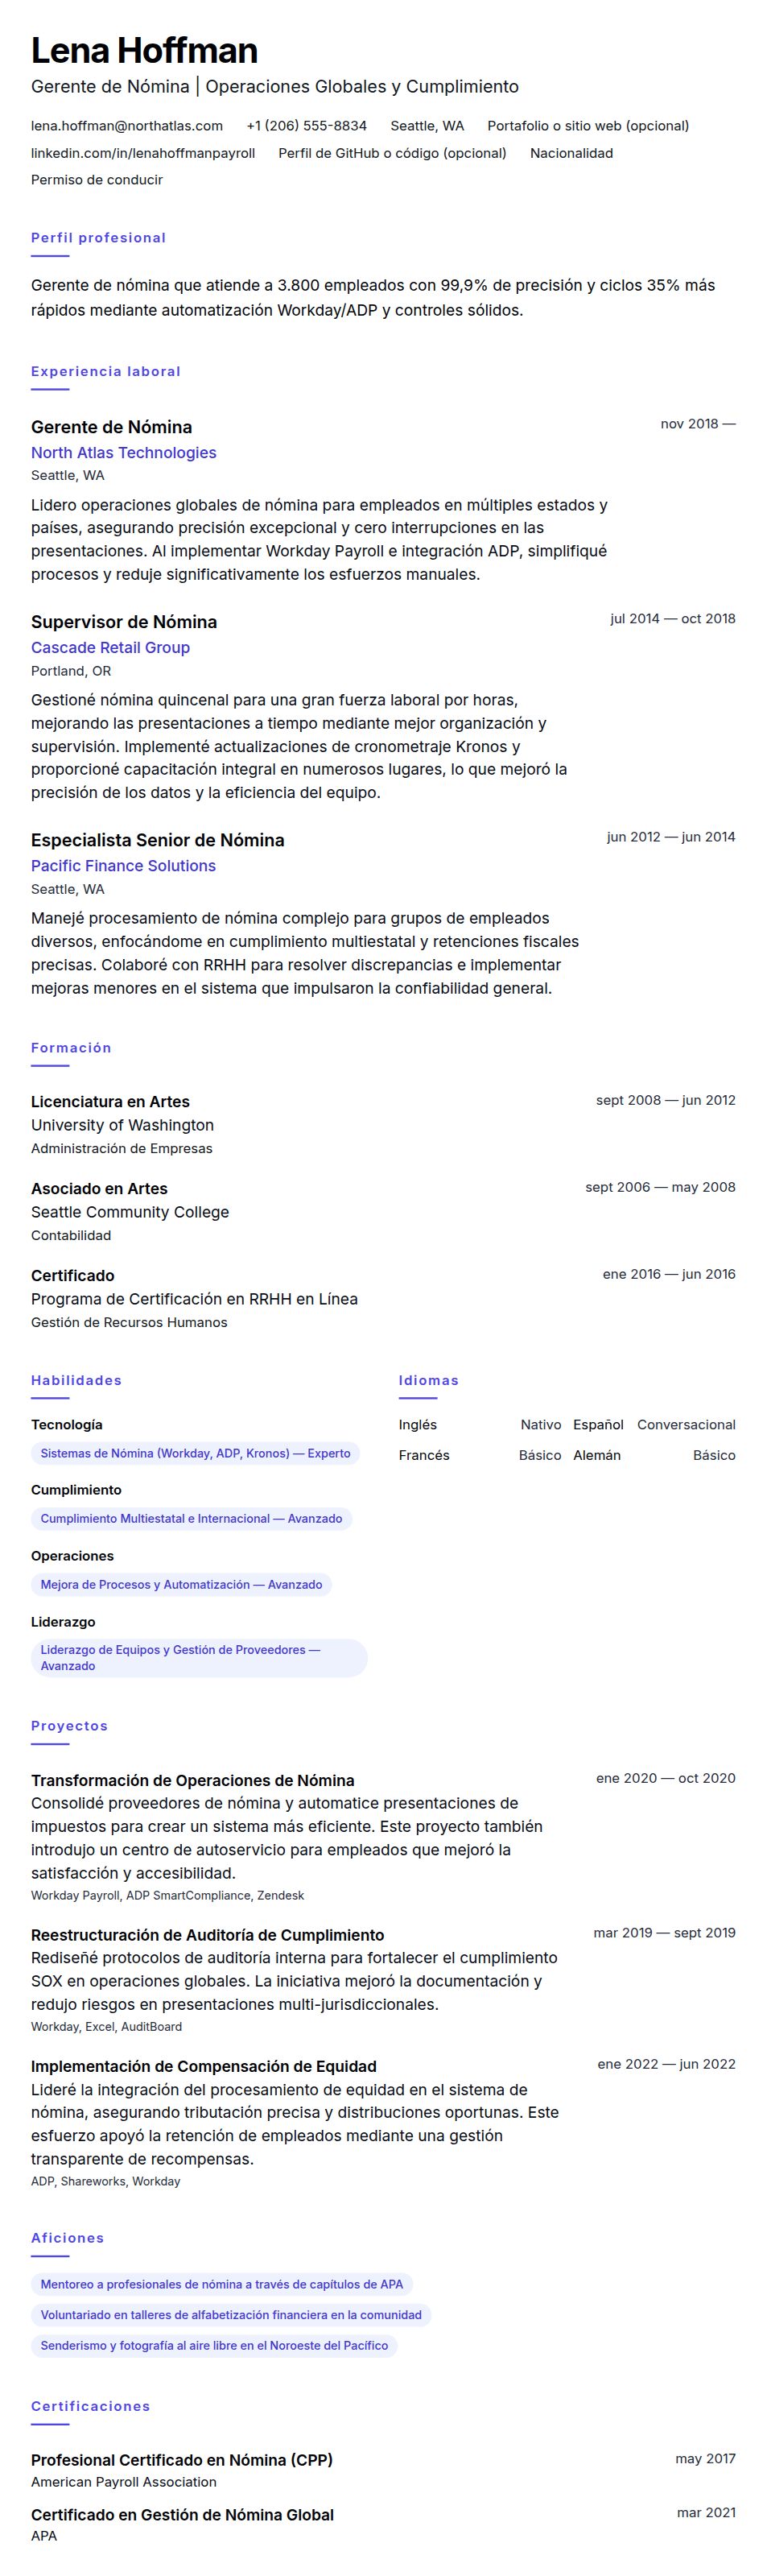Select the Voluntariado en talleres tag

point(231,2315)
